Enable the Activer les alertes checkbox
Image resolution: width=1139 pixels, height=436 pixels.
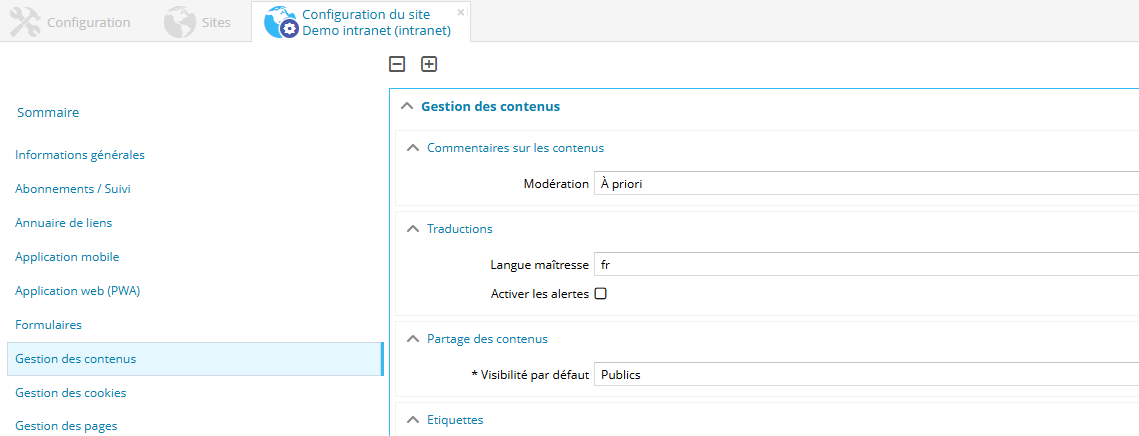pos(601,294)
